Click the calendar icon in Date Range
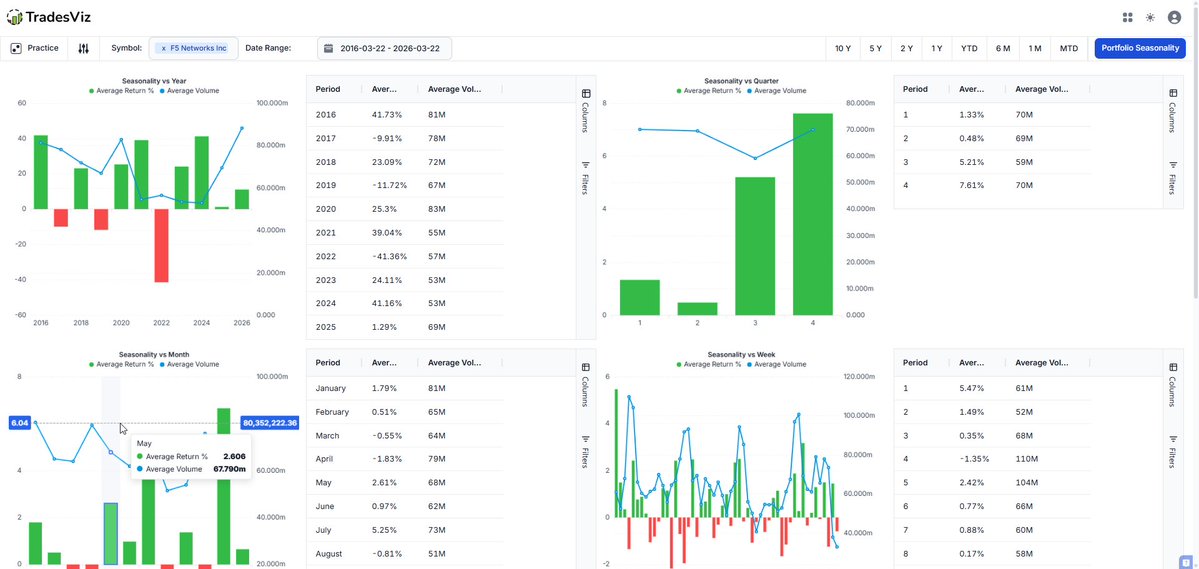 pos(329,48)
